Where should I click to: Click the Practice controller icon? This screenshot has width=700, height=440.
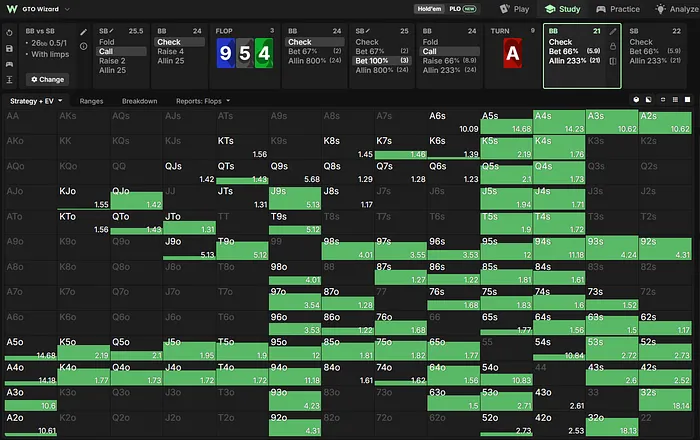point(601,9)
